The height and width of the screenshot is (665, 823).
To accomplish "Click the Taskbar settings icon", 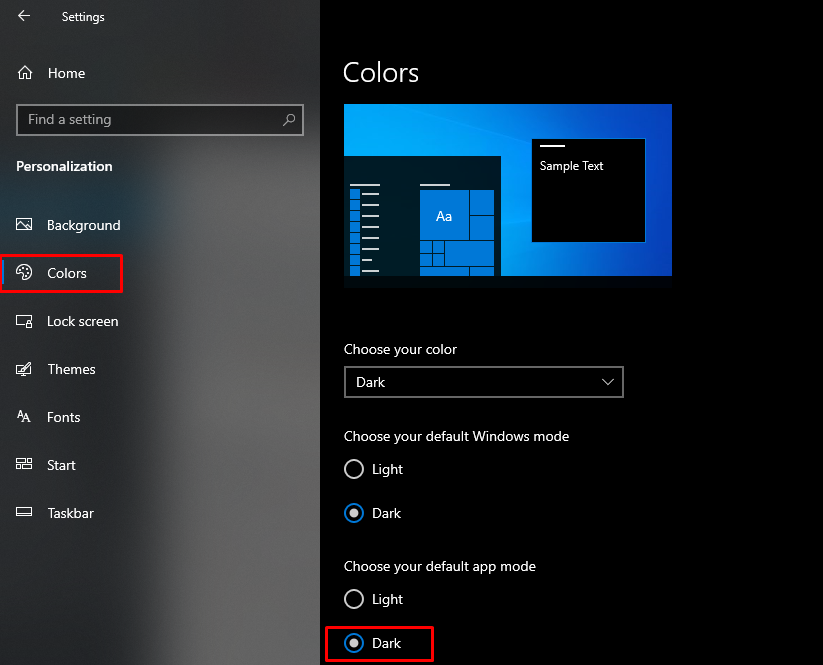I will 26,513.
